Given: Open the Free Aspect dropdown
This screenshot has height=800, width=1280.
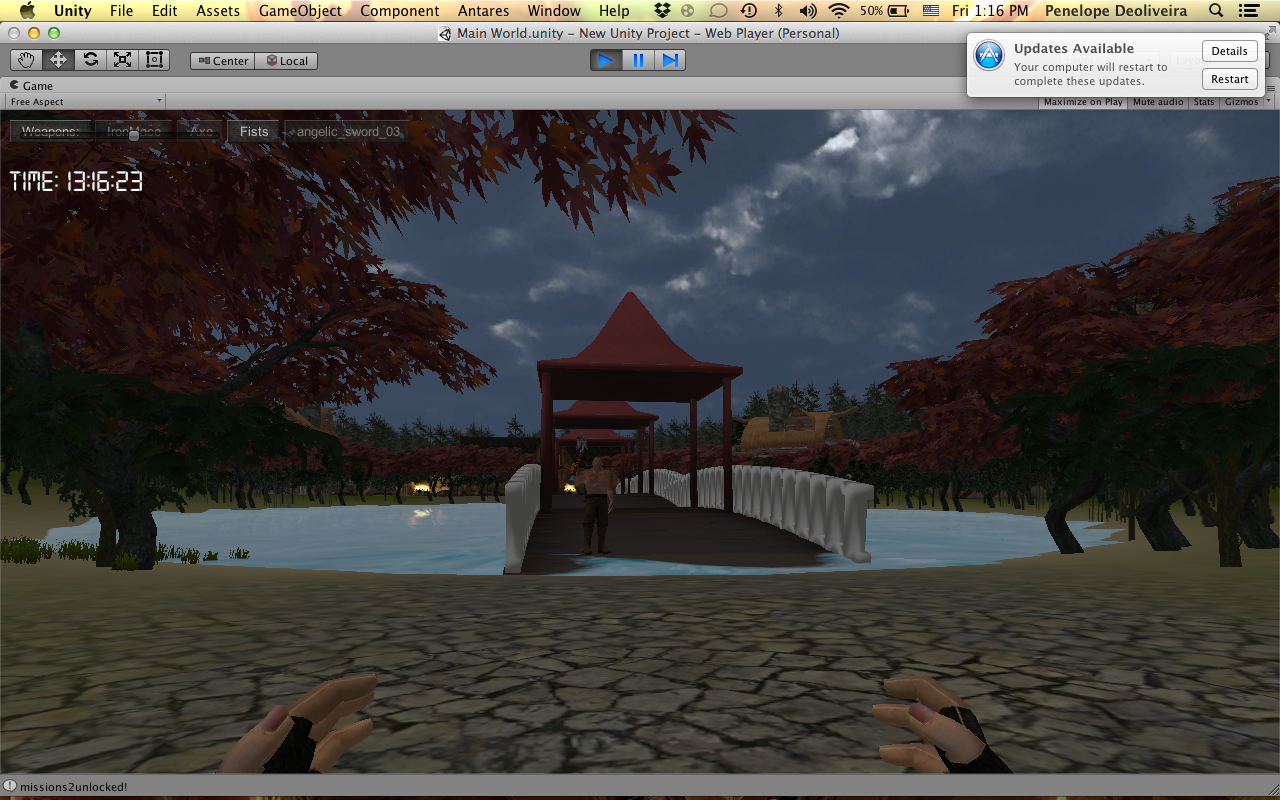Looking at the screenshot, I should (x=86, y=102).
